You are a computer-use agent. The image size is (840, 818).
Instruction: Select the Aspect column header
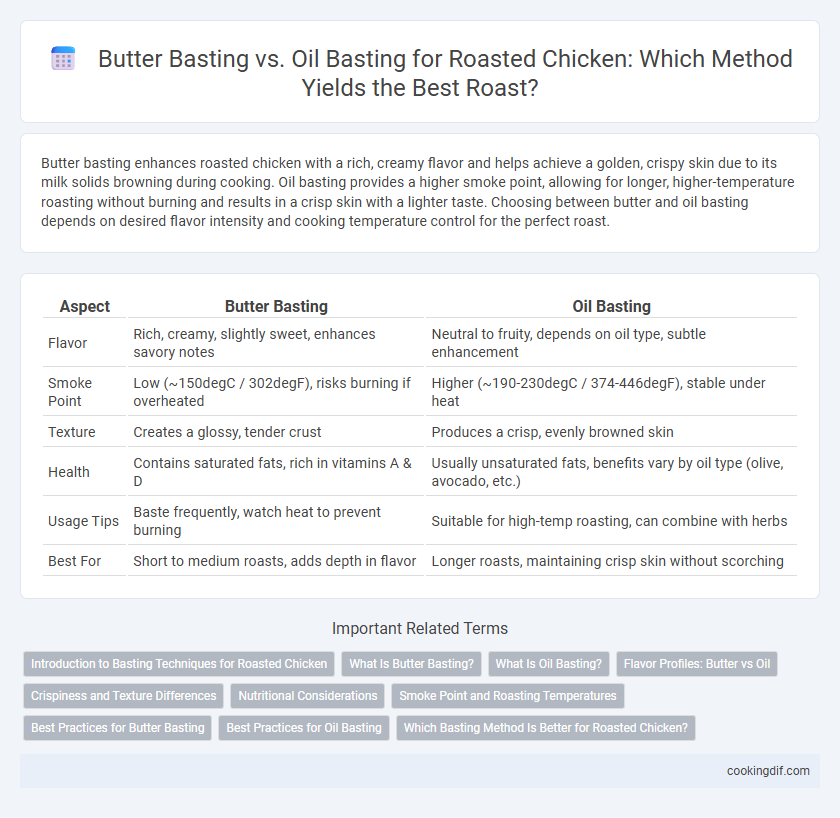click(85, 306)
